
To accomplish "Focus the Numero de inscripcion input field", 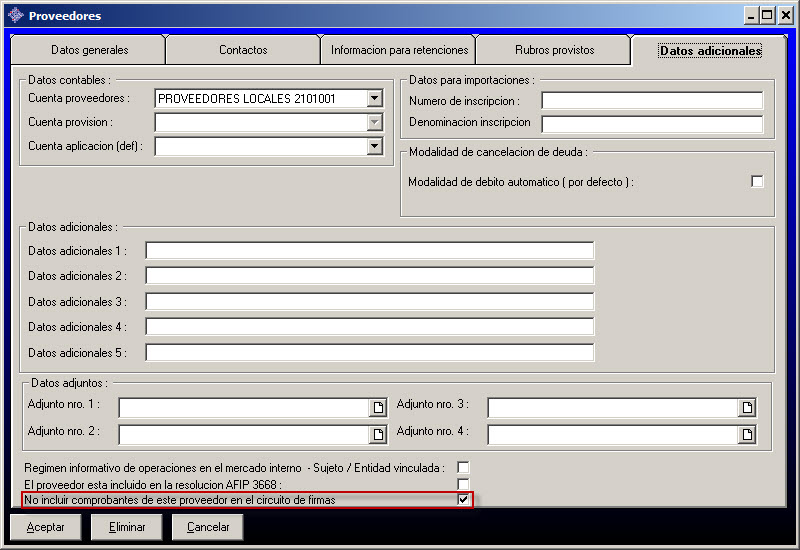I will (652, 100).
